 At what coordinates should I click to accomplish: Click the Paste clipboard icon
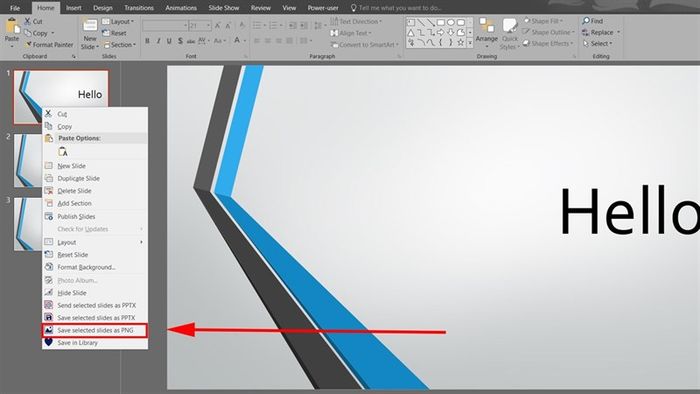pyautogui.click(x=12, y=26)
